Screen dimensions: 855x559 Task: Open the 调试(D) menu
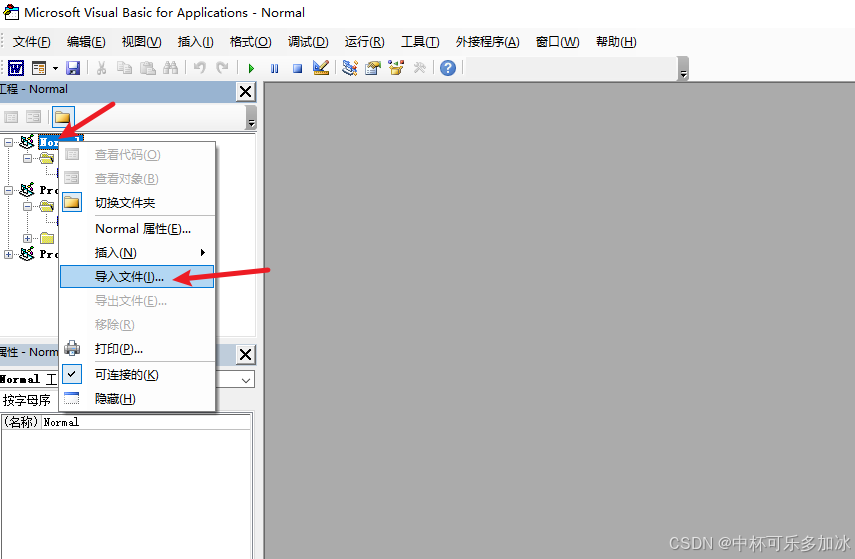tap(308, 42)
